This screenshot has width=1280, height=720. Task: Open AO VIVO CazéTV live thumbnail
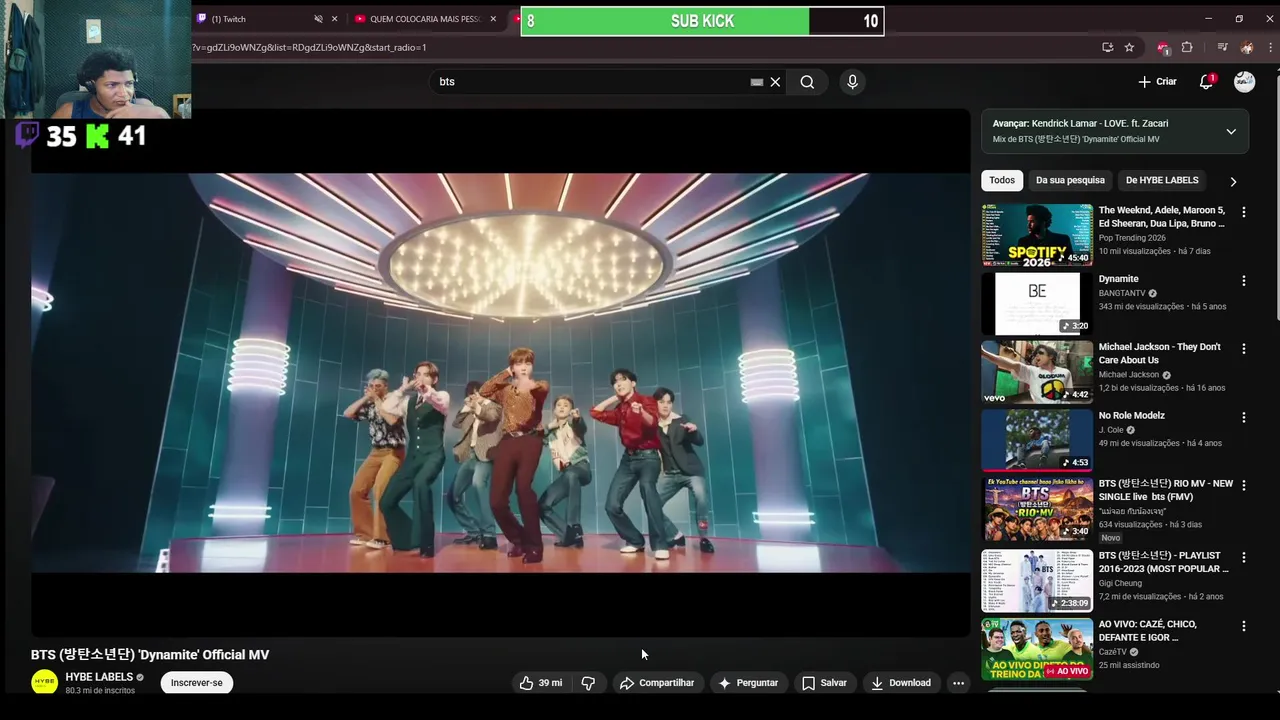pyautogui.click(x=1037, y=649)
